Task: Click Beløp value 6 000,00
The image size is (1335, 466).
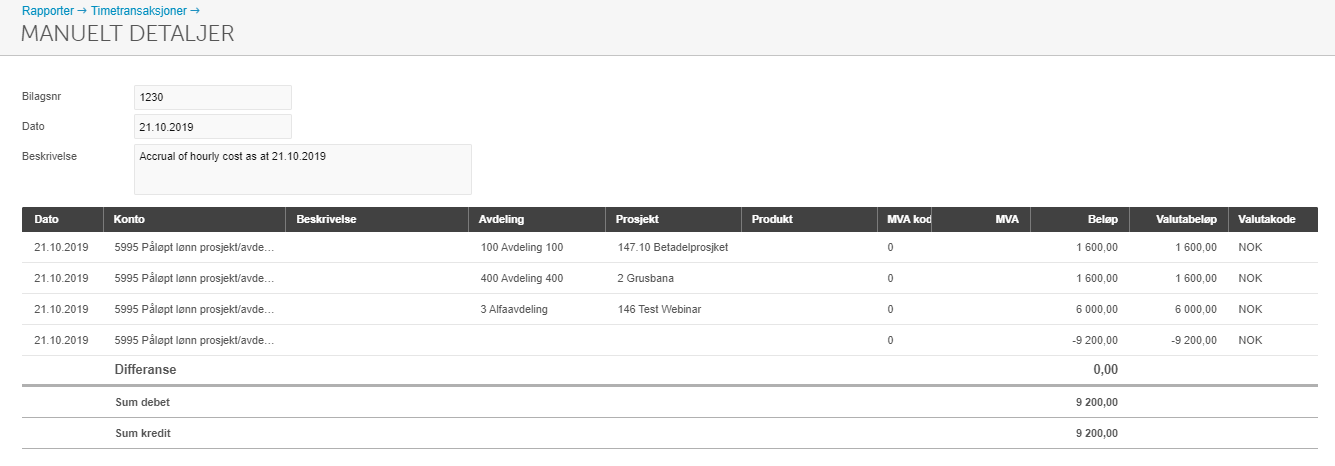Action: (1095, 309)
